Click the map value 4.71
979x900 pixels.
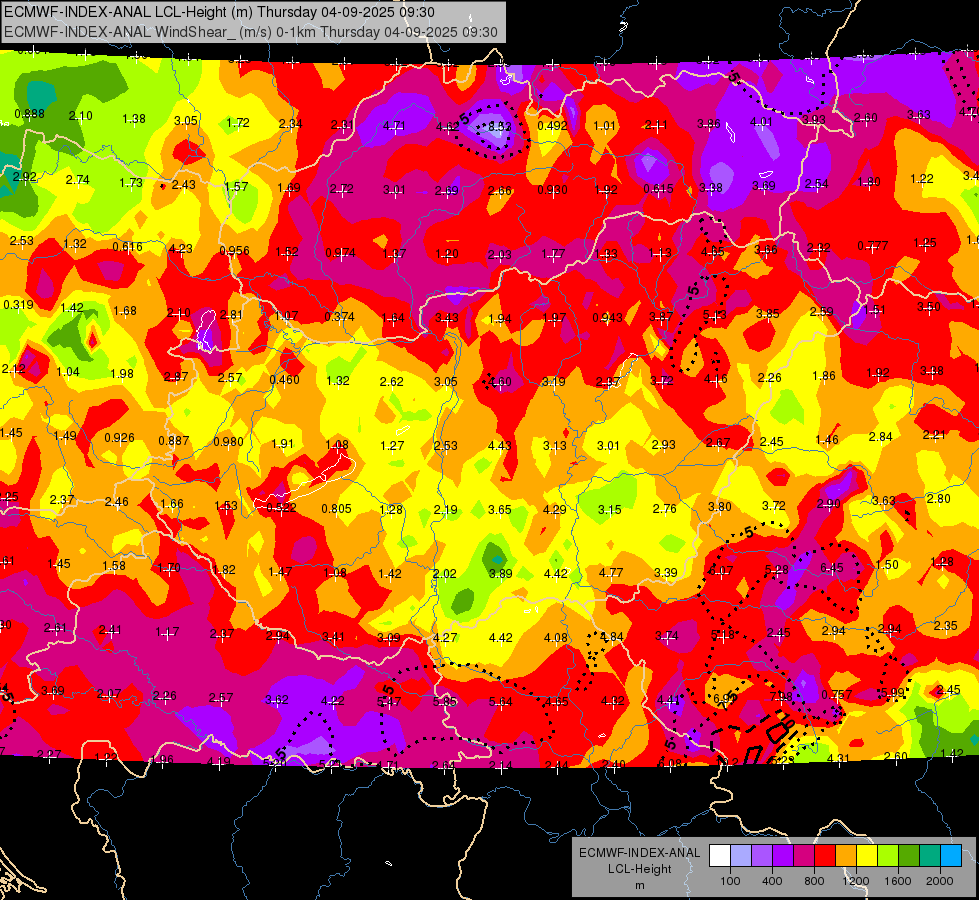point(394,126)
